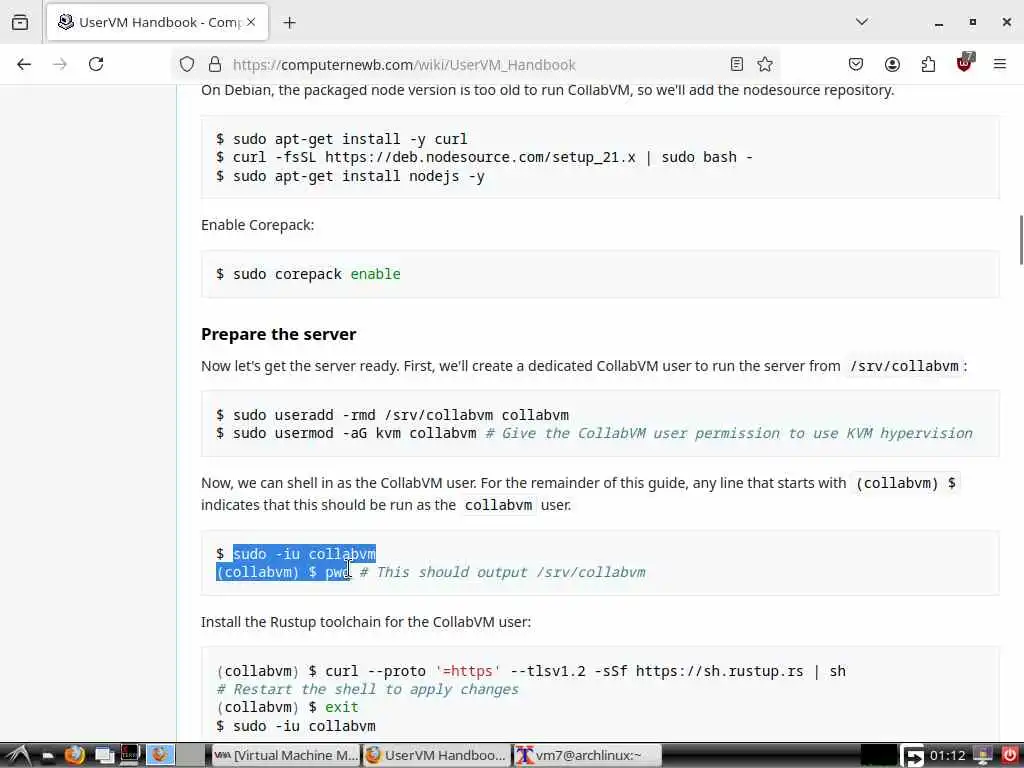The width and height of the screenshot is (1024, 768).
Task: Save page to Pocket
Action: point(856,64)
